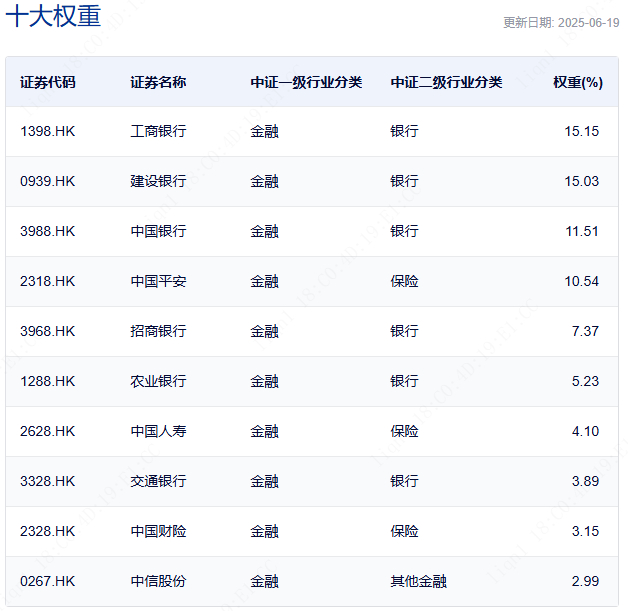628x611 pixels.
Task: Click 金融 in the 中国平安 row
Action: coord(264,281)
